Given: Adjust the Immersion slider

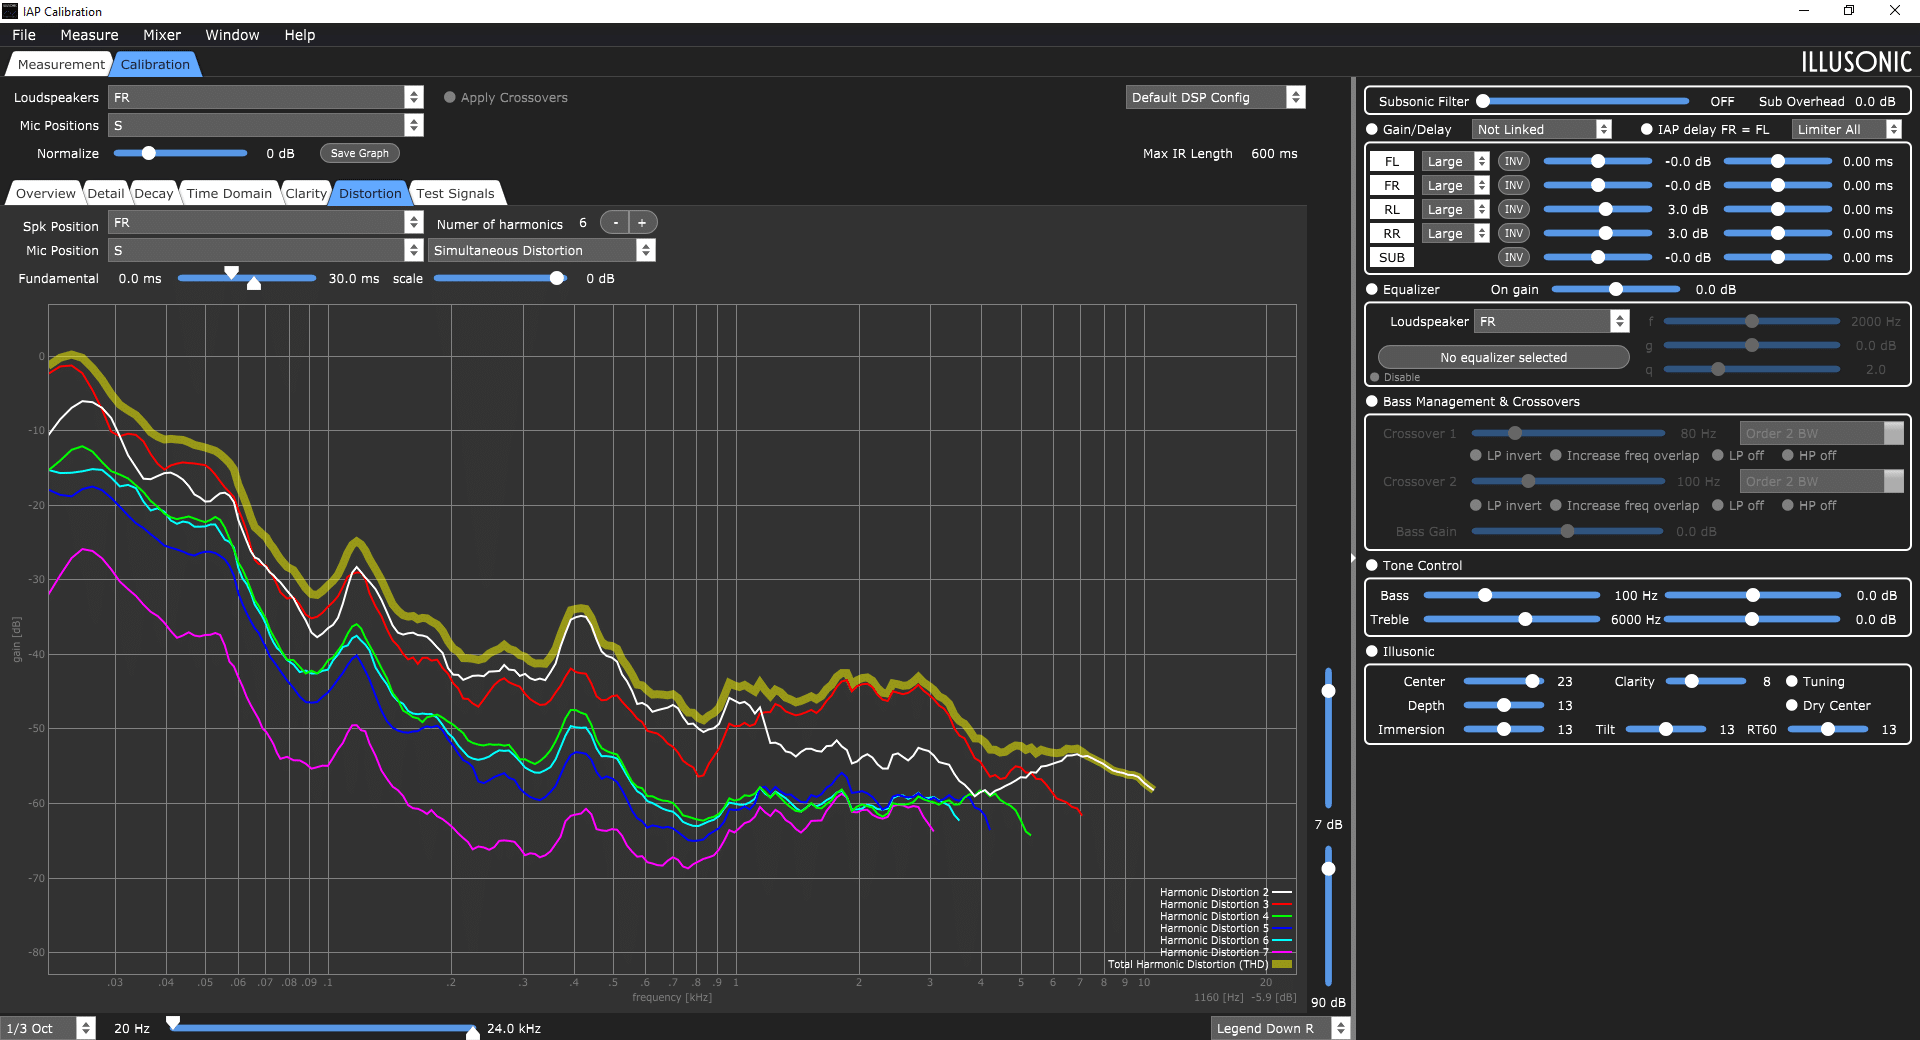Looking at the screenshot, I should (1503, 729).
